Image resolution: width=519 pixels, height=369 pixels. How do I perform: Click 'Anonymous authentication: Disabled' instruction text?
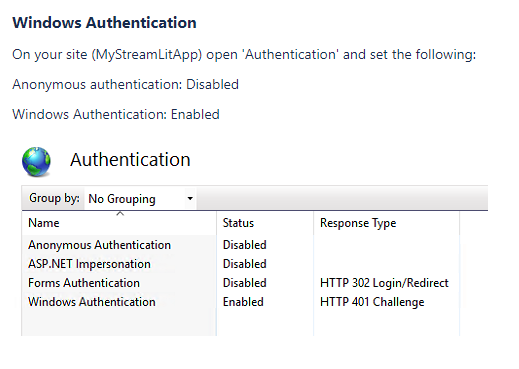pos(125,85)
